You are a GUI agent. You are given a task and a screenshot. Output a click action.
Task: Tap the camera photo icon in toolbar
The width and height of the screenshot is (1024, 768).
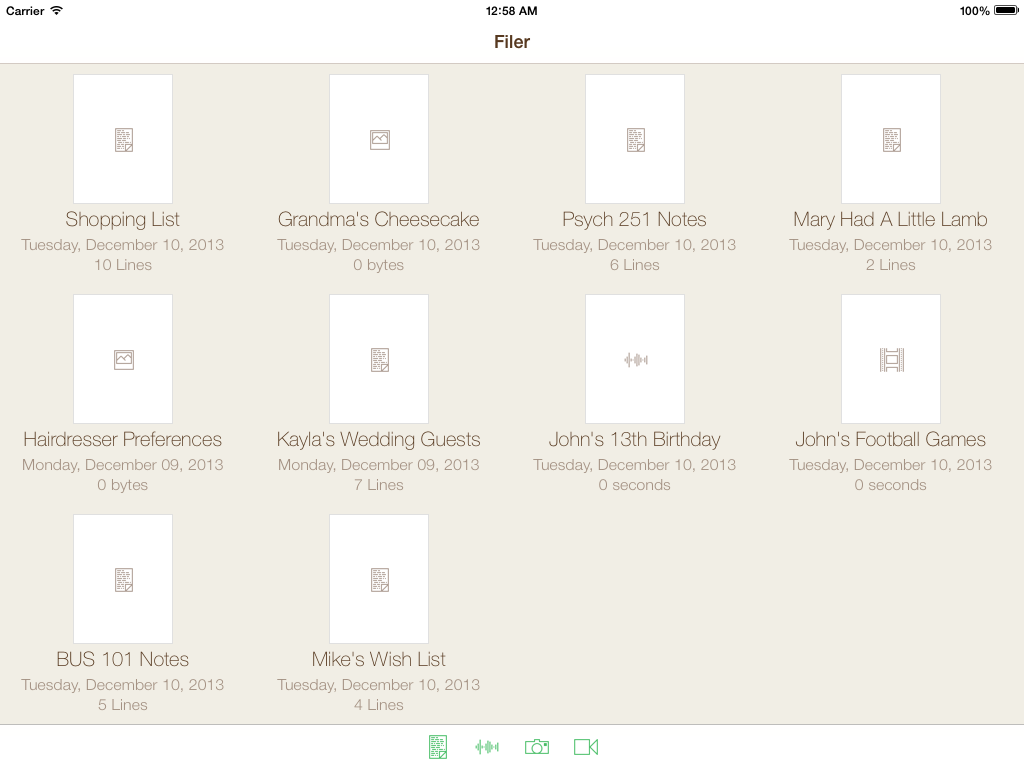537,747
